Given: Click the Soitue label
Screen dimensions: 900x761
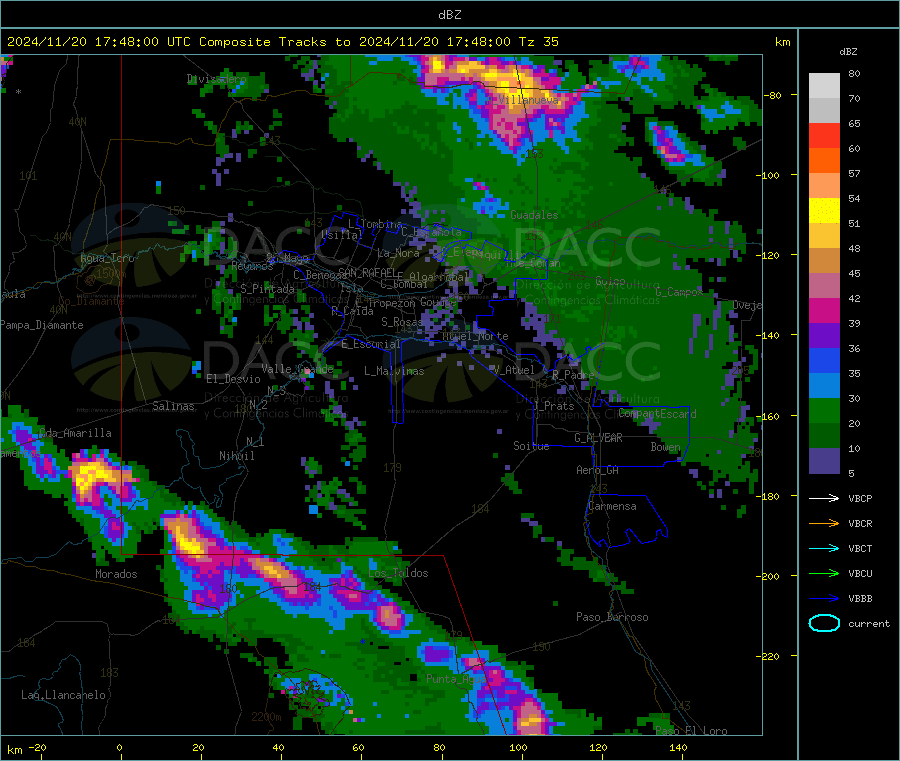Looking at the screenshot, I should pyautogui.click(x=531, y=446).
